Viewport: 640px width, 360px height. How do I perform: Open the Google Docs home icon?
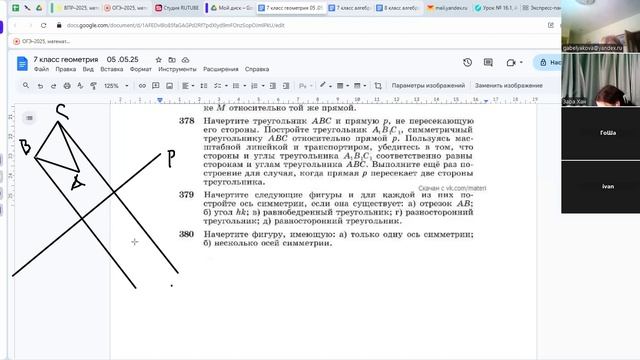click(x=22, y=64)
